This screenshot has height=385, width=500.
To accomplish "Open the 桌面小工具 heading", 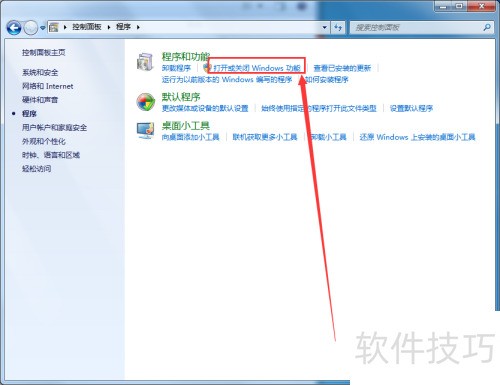I will [186, 126].
